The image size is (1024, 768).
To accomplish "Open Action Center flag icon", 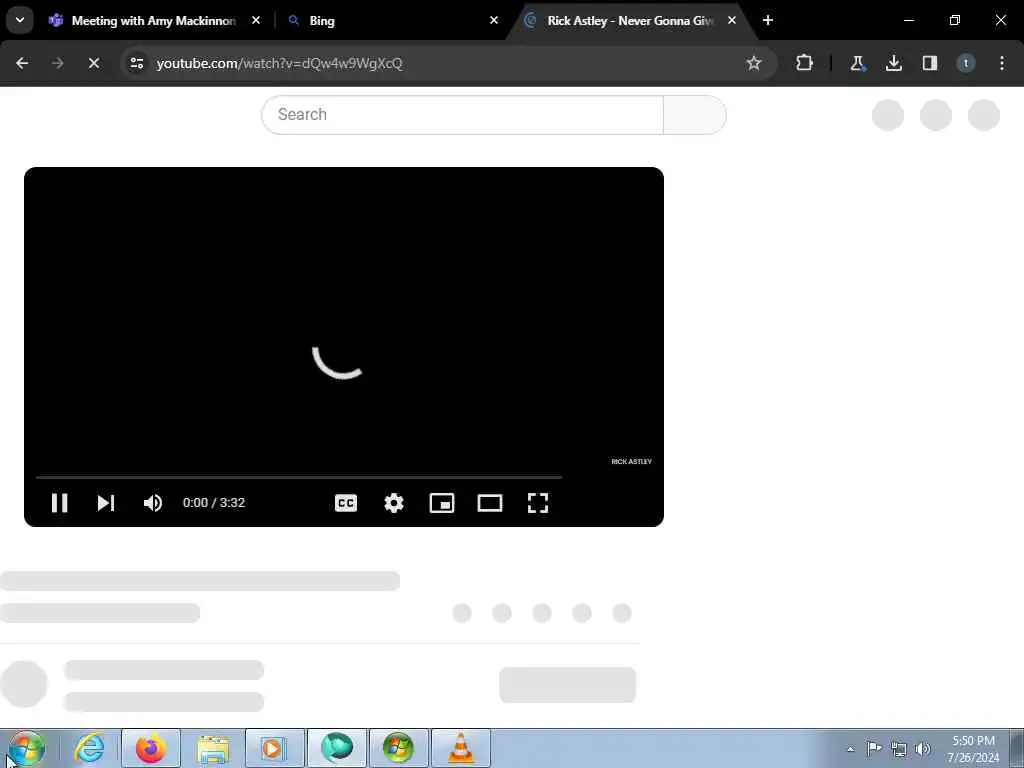I will pos(874,748).
